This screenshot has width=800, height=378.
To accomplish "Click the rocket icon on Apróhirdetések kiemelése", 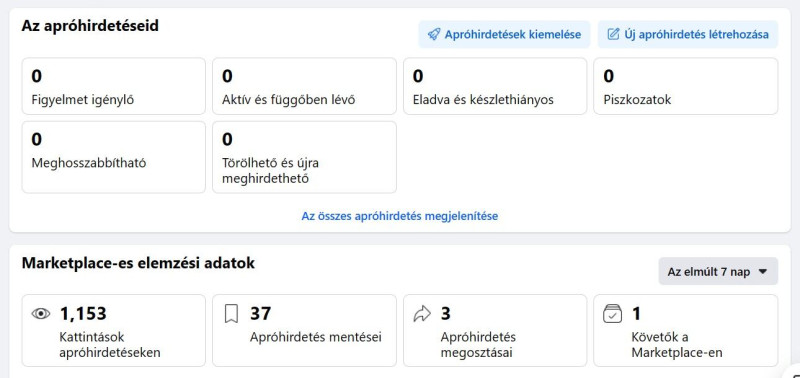I will point(434,35).
